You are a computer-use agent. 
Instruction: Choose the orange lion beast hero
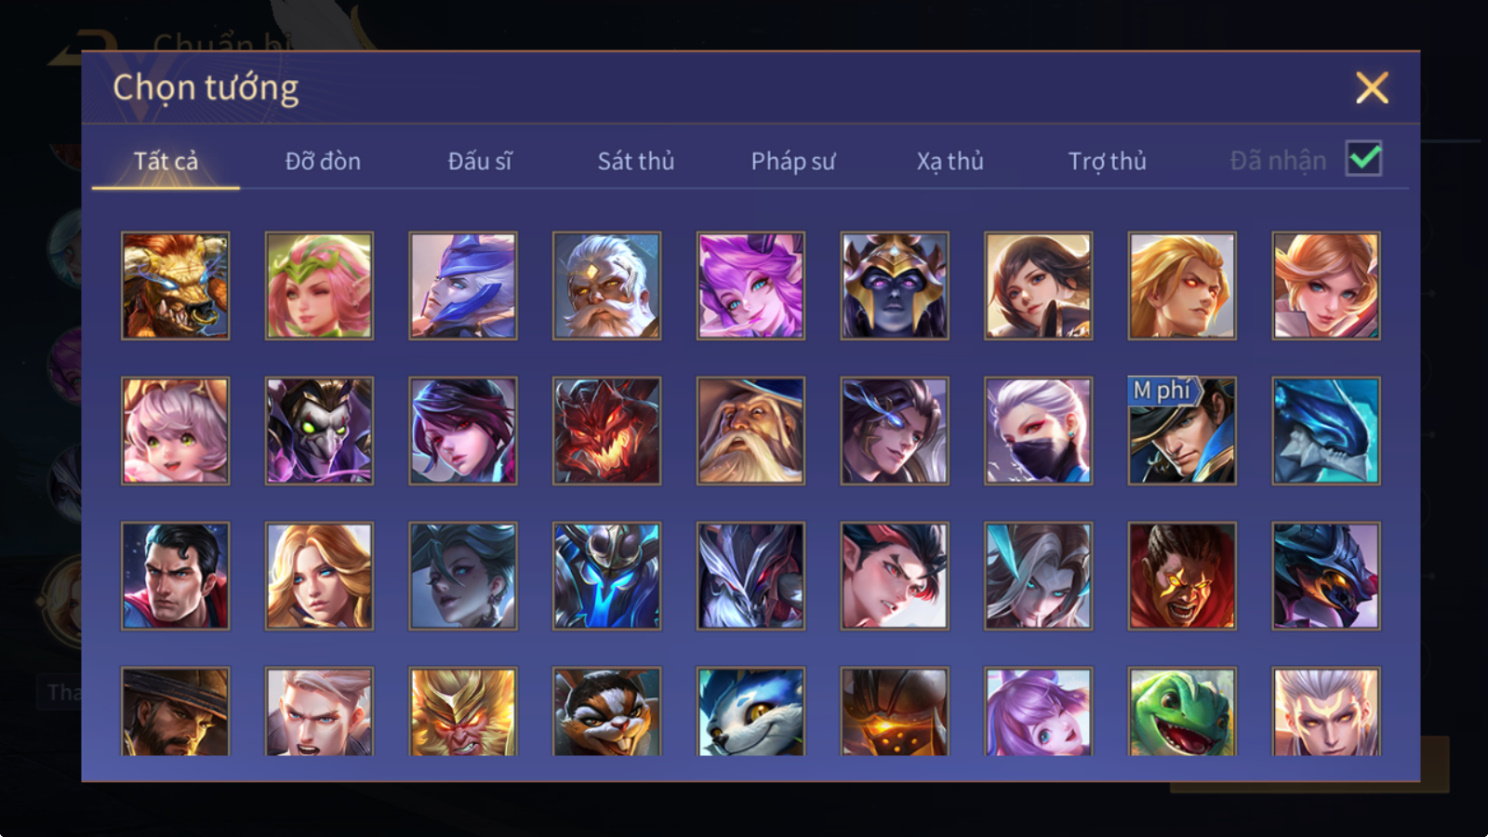pos(175,286)
